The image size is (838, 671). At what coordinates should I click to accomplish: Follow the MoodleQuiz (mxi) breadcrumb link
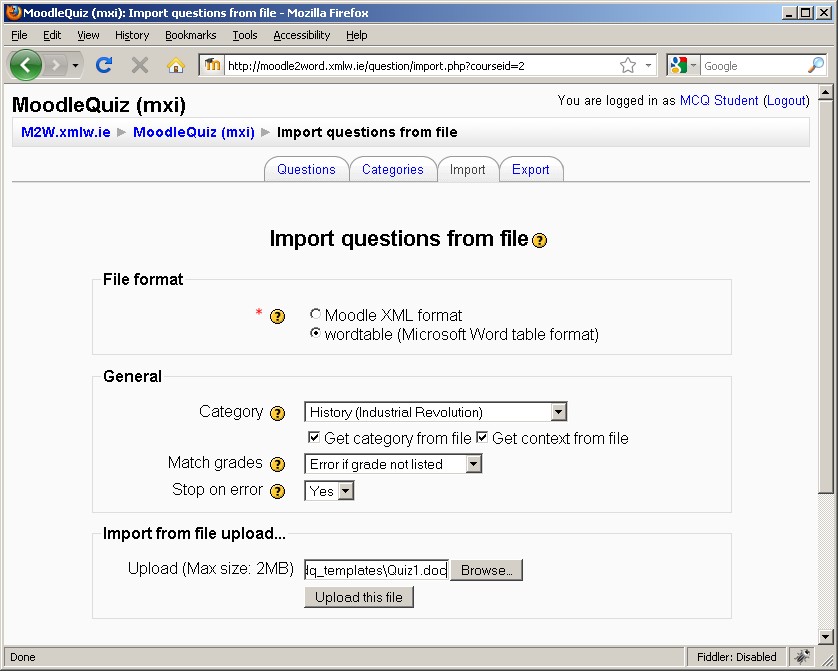(193, 132)
